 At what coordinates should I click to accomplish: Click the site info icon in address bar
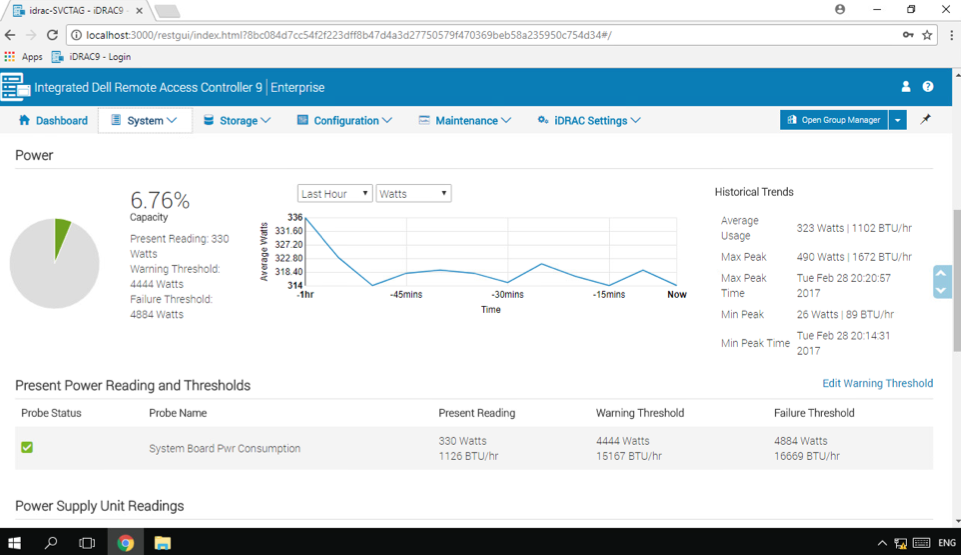(76, 35)
